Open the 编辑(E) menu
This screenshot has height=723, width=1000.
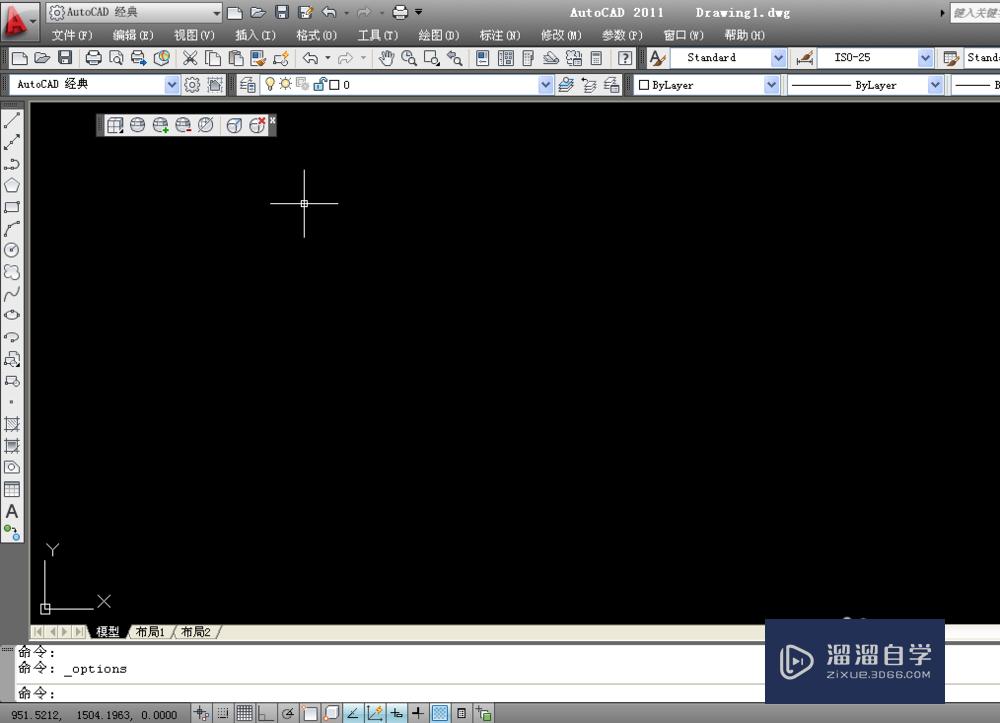[133, 36]
